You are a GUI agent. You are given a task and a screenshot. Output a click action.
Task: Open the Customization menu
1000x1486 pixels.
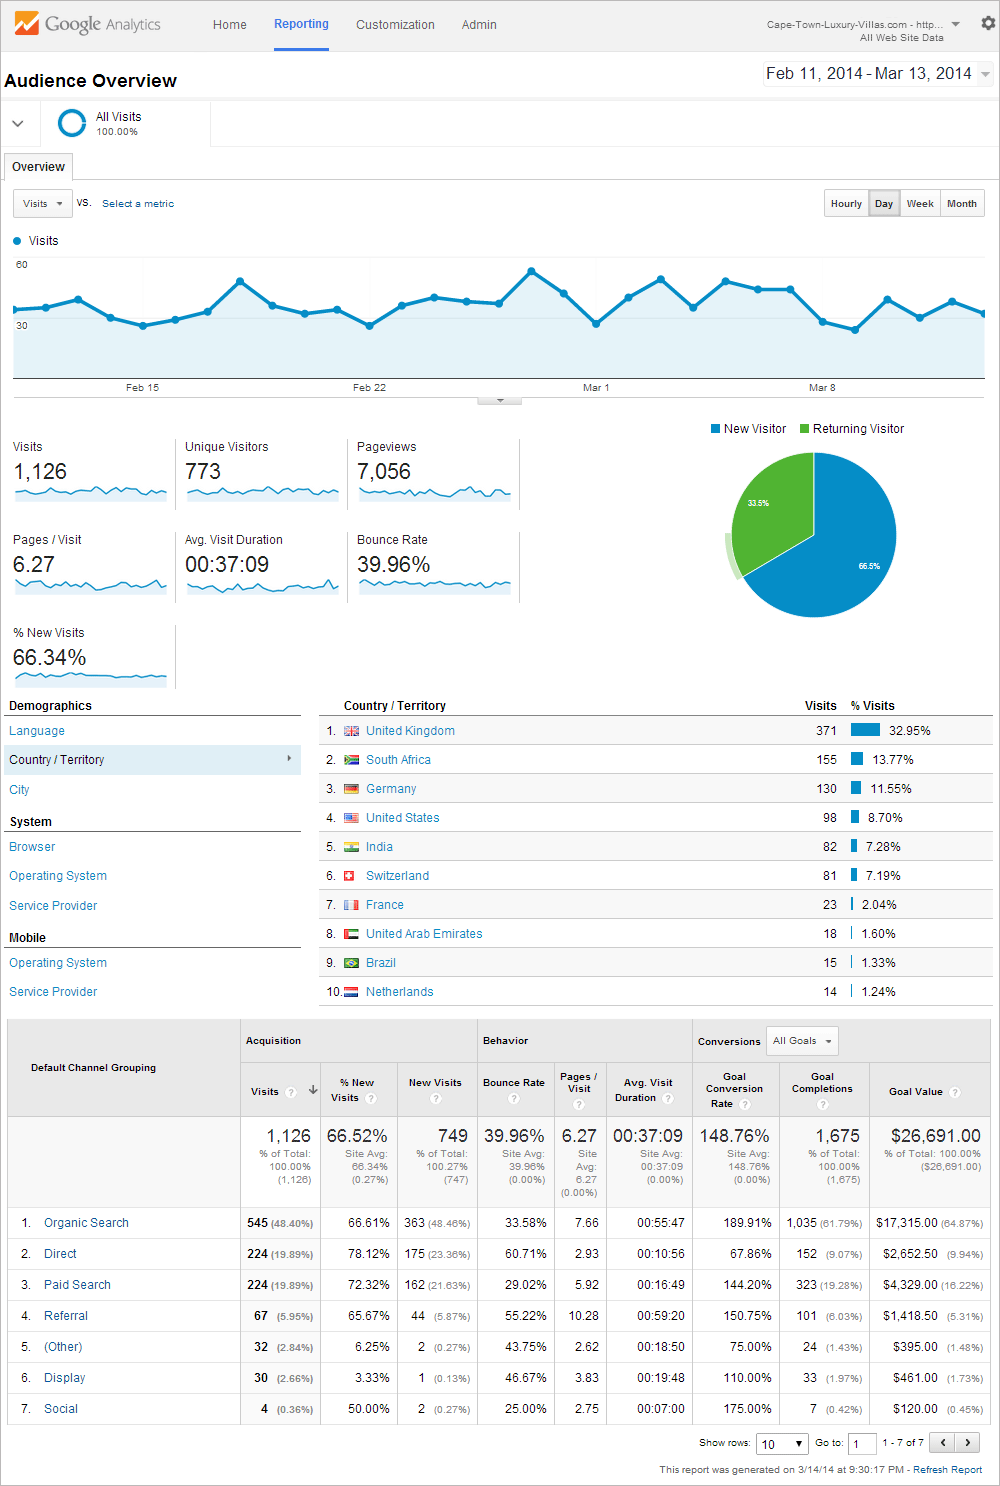click(395, 25)
